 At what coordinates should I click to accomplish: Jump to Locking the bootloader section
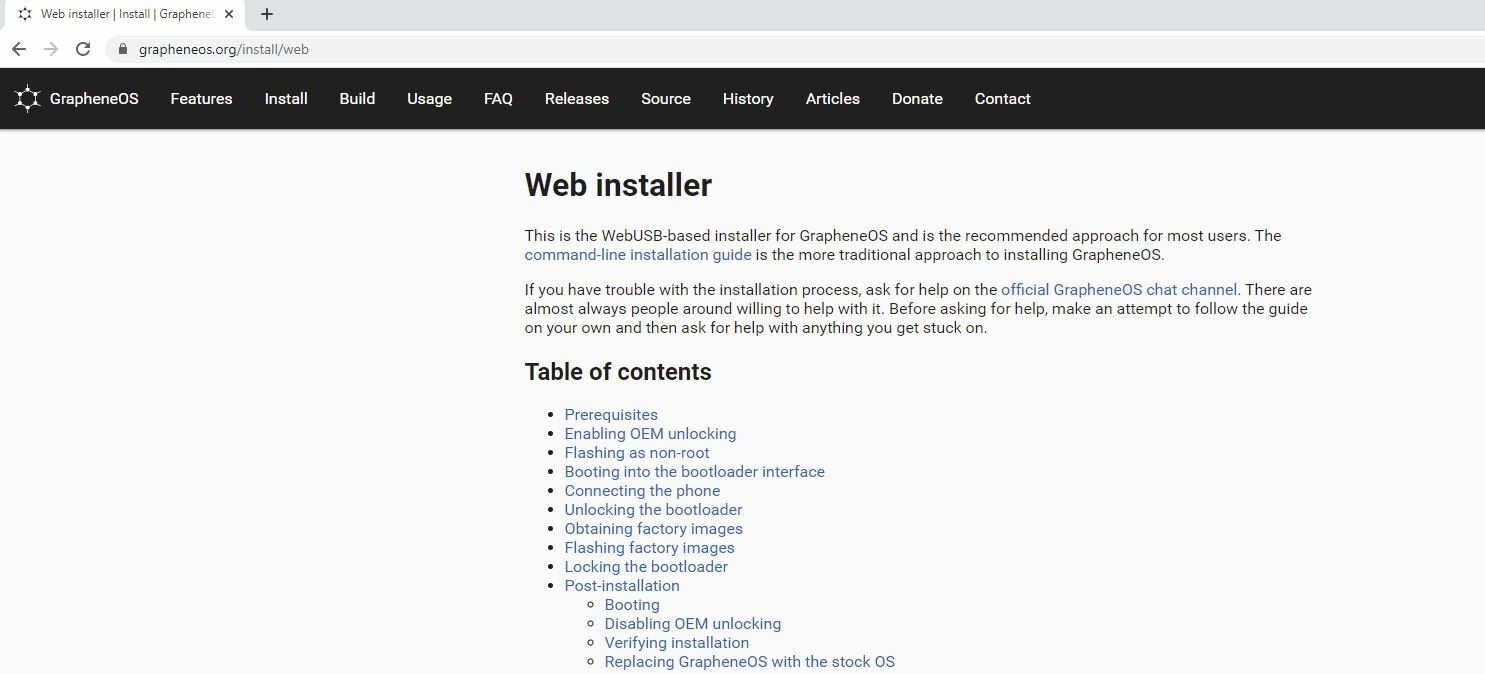(x=646, y=567)
